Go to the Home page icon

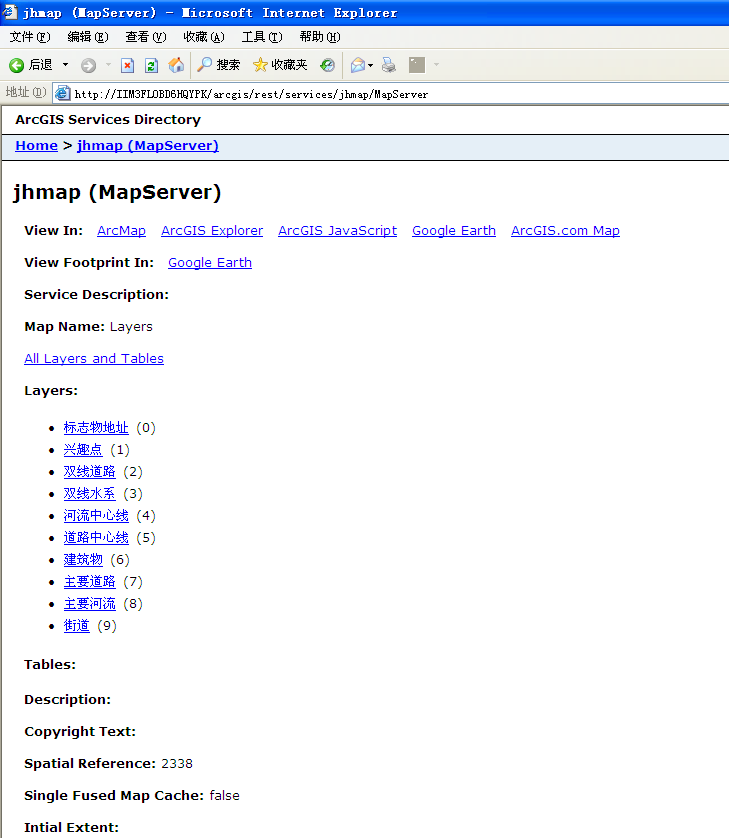click(176, 65)
